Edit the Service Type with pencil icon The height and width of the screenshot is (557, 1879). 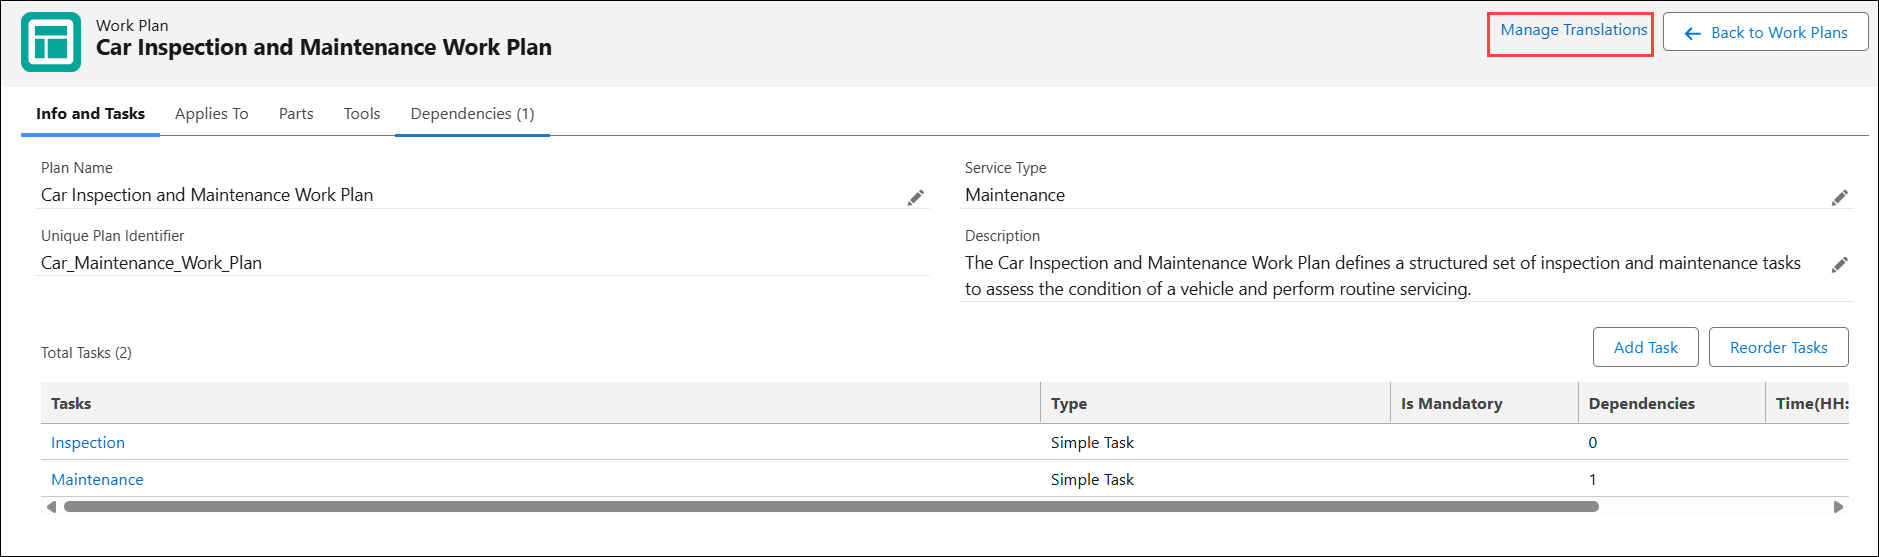point(1839,197)
